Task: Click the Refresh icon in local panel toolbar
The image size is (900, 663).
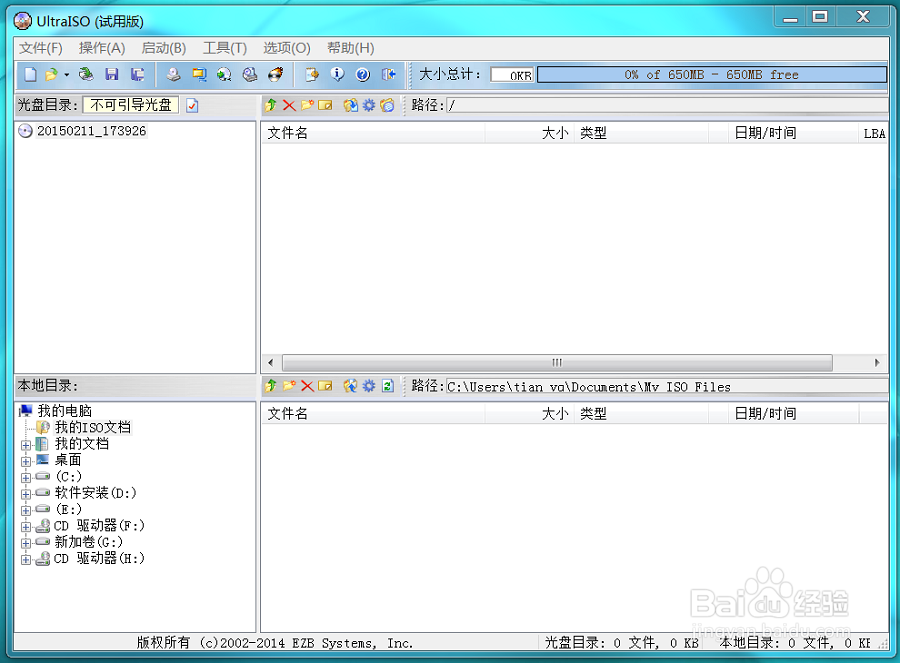Action: (388, 386)
